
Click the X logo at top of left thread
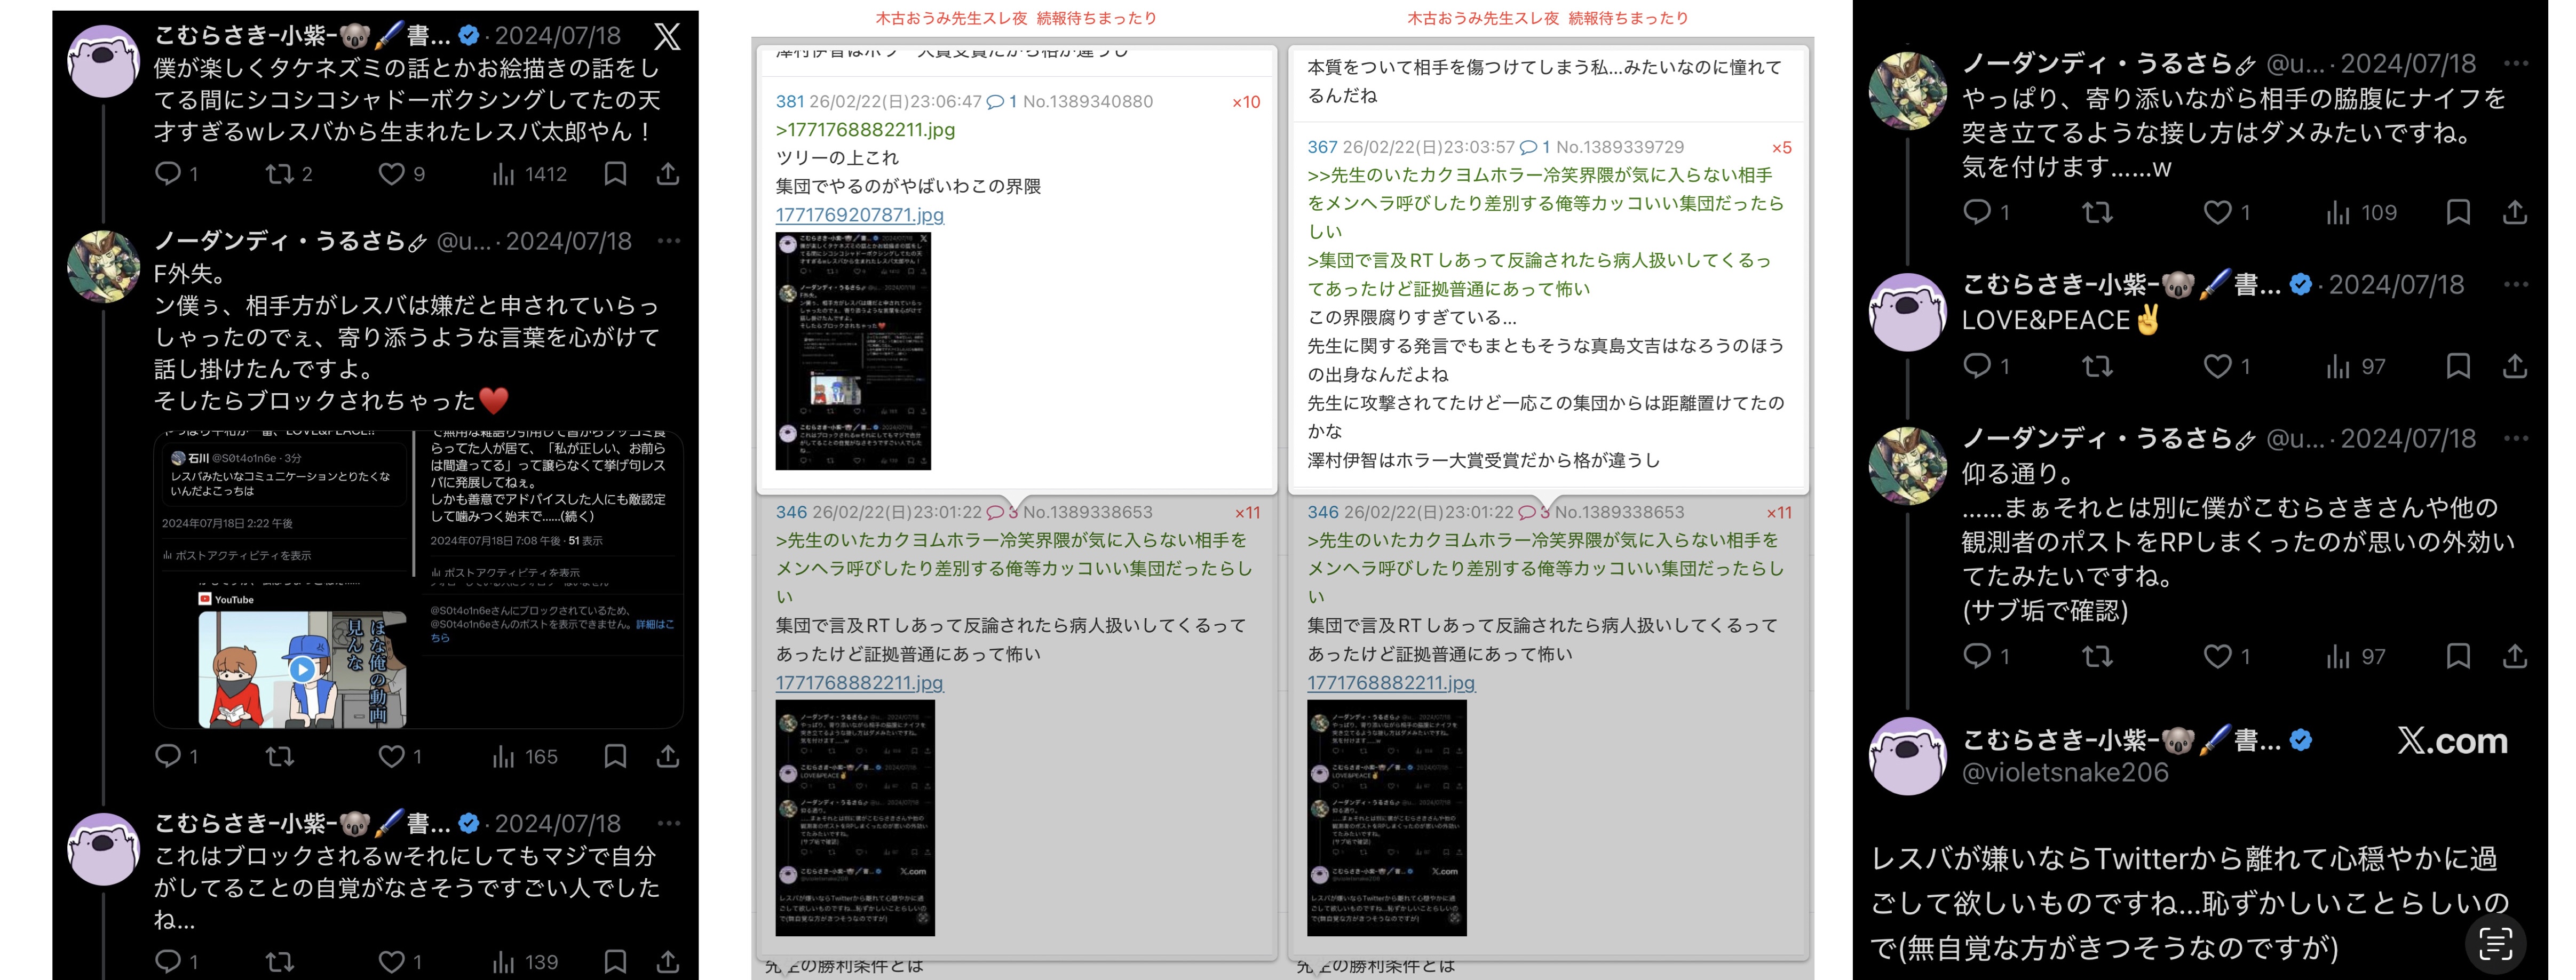pyautogui.click(x=667, y=37)
